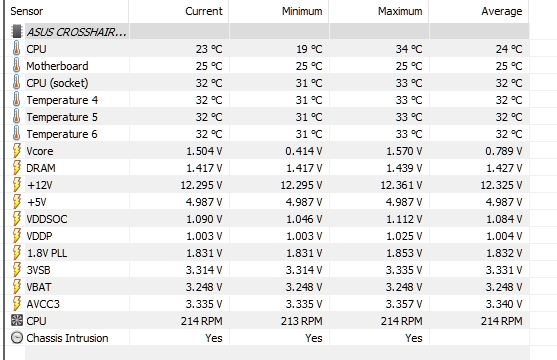This screenshot has width=557, height=360.
Task: Collapse the ASUS CROSSHAIR sensor group
Action: click(77, 32)
